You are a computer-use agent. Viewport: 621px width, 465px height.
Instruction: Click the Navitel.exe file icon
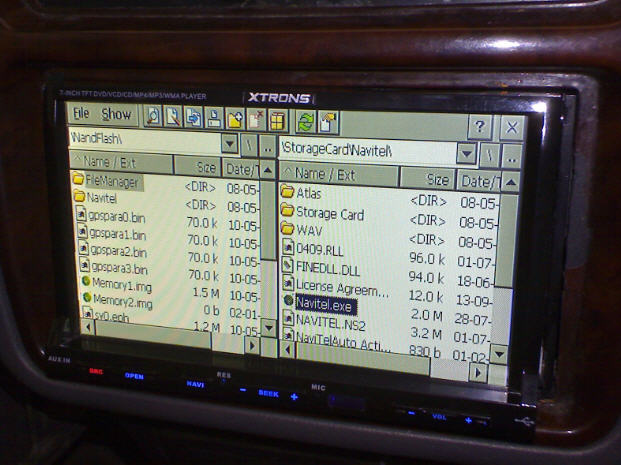click(288, 300)
